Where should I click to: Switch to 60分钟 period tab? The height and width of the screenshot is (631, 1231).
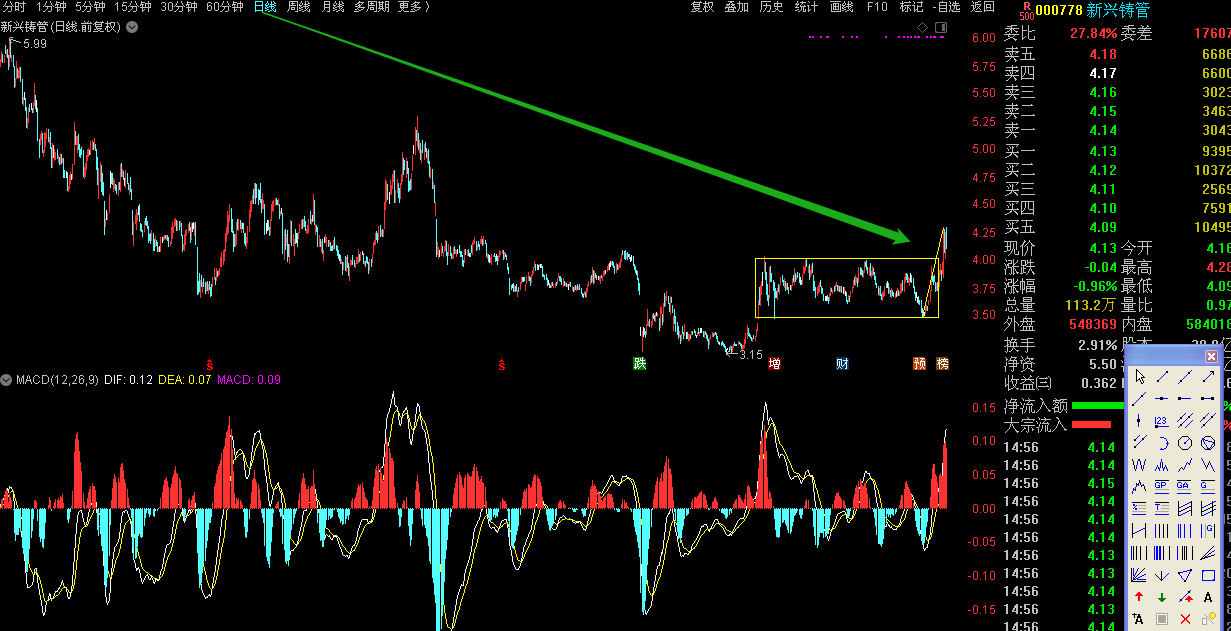click(x=225, y=7)
